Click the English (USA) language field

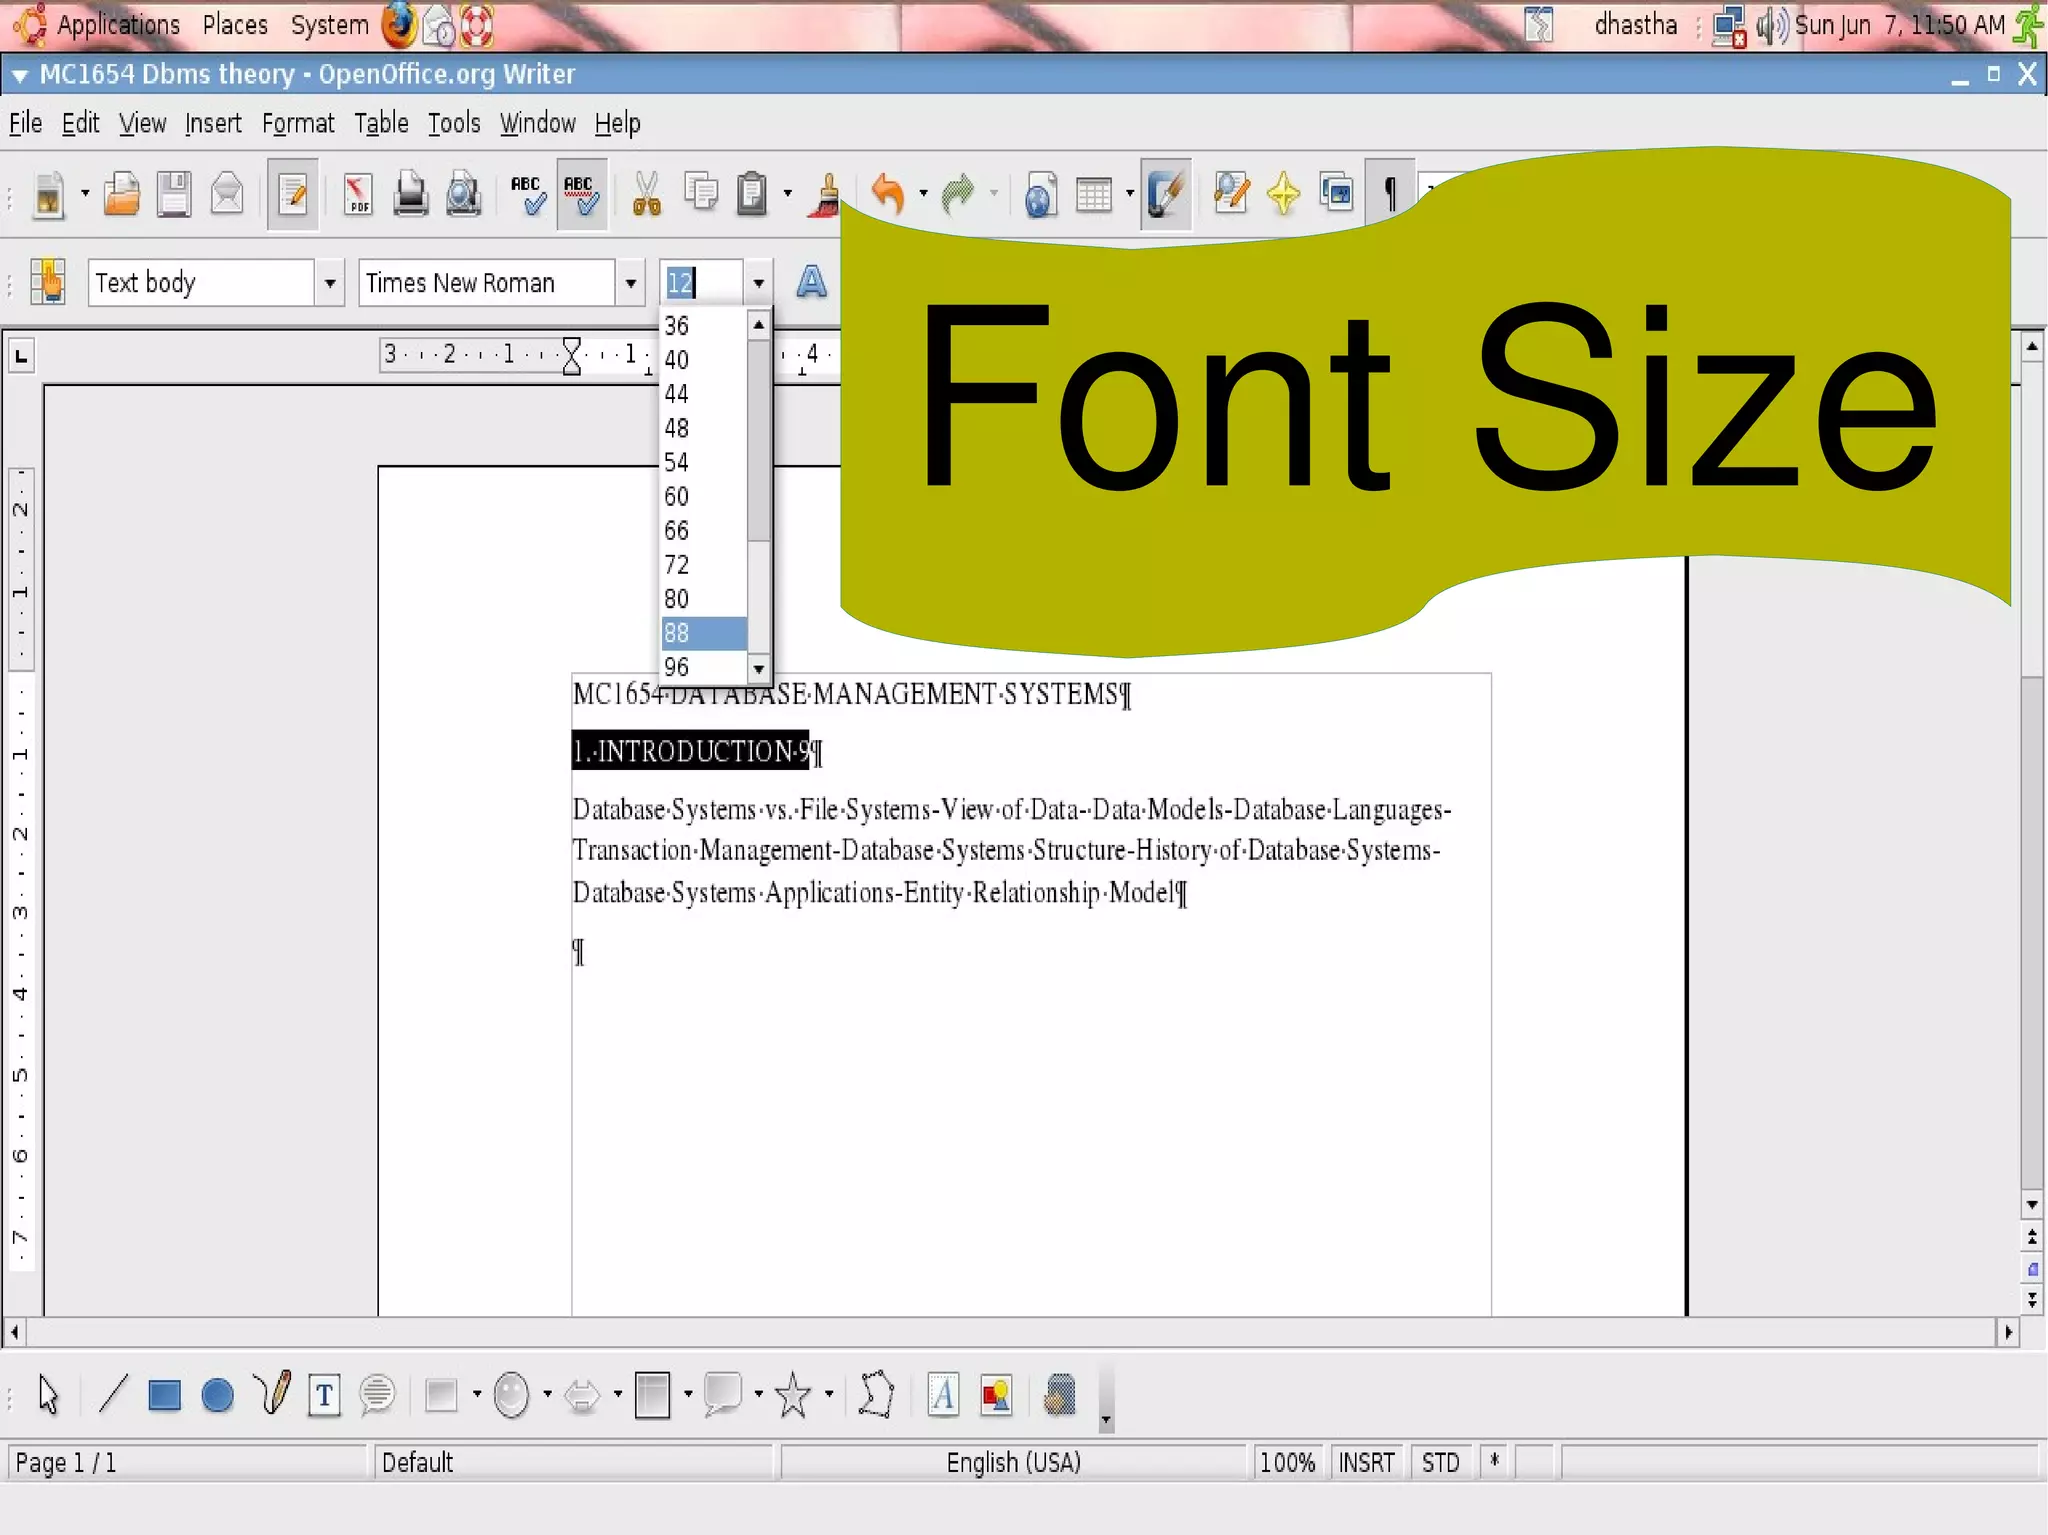[1014, 1462]
